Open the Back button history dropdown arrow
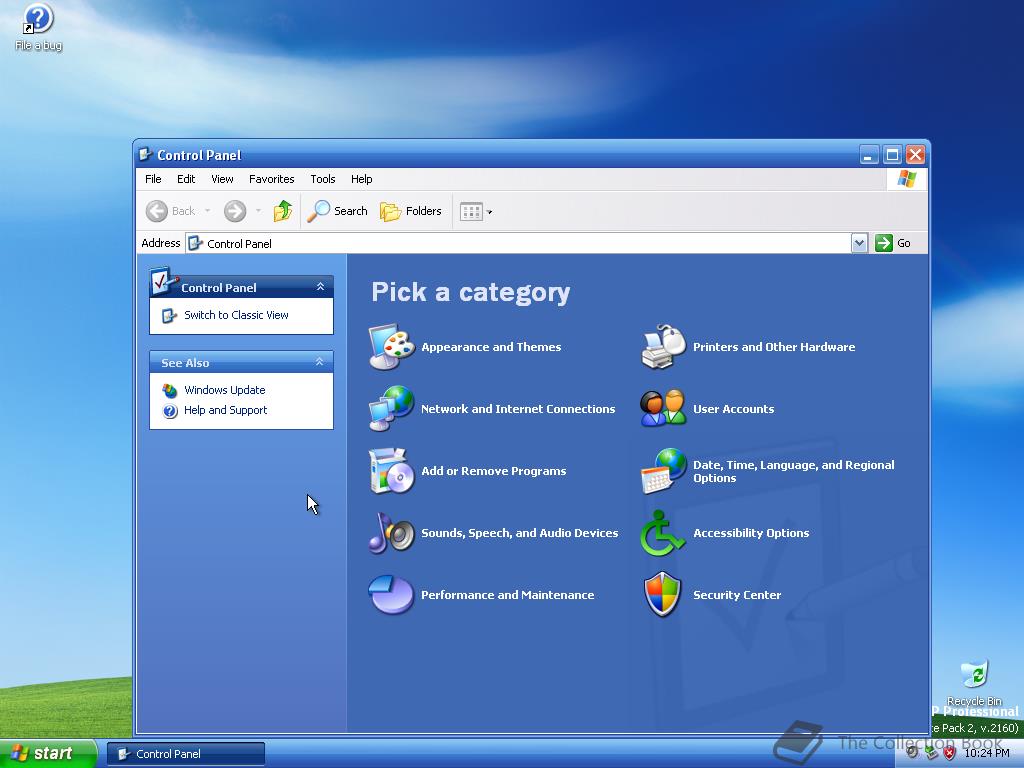Image resolution: width=1024 pixels, height=768 pixels. pyautogui.click(x=208, y=211)
